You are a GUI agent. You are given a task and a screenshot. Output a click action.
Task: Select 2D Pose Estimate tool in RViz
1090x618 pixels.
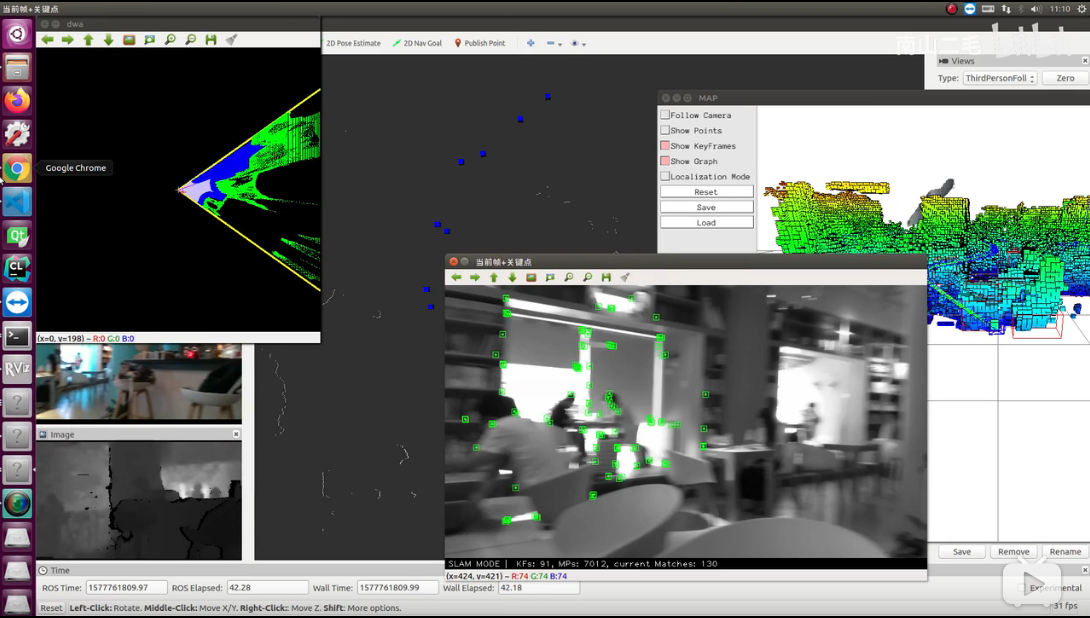point(353,43)
